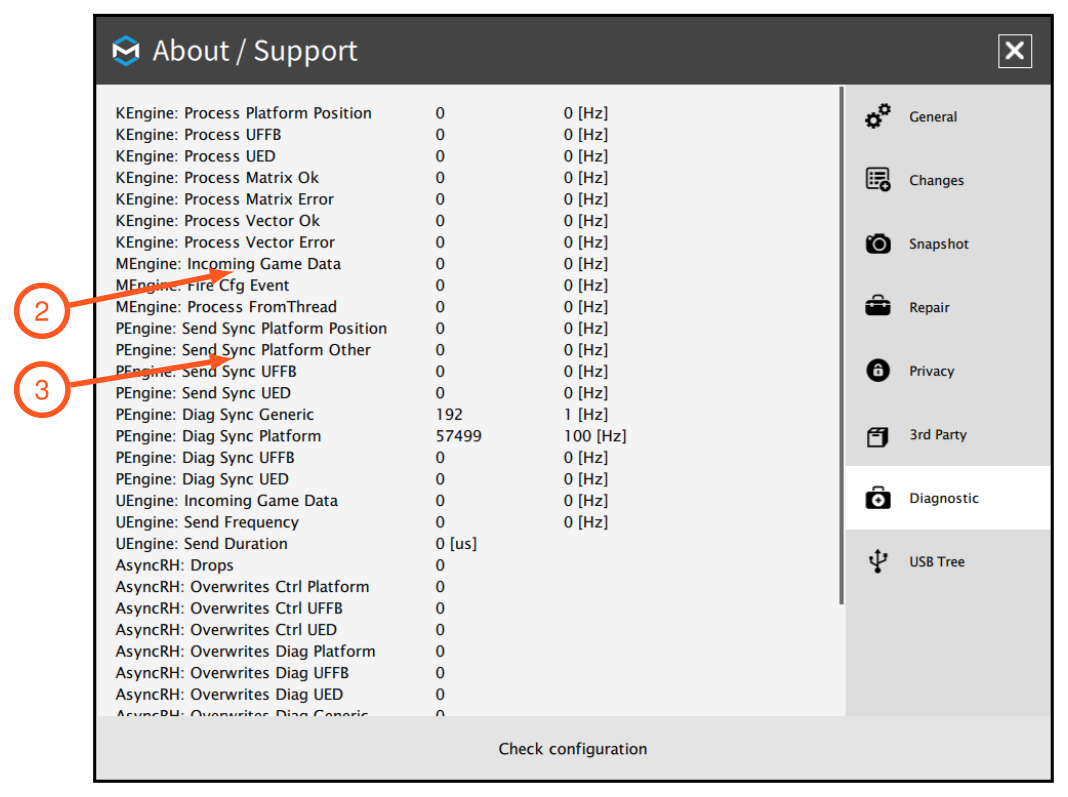Open the USB Tree tab label
Image resolution: width=1068 pixels, height=797 pixels.
(937, 561)
